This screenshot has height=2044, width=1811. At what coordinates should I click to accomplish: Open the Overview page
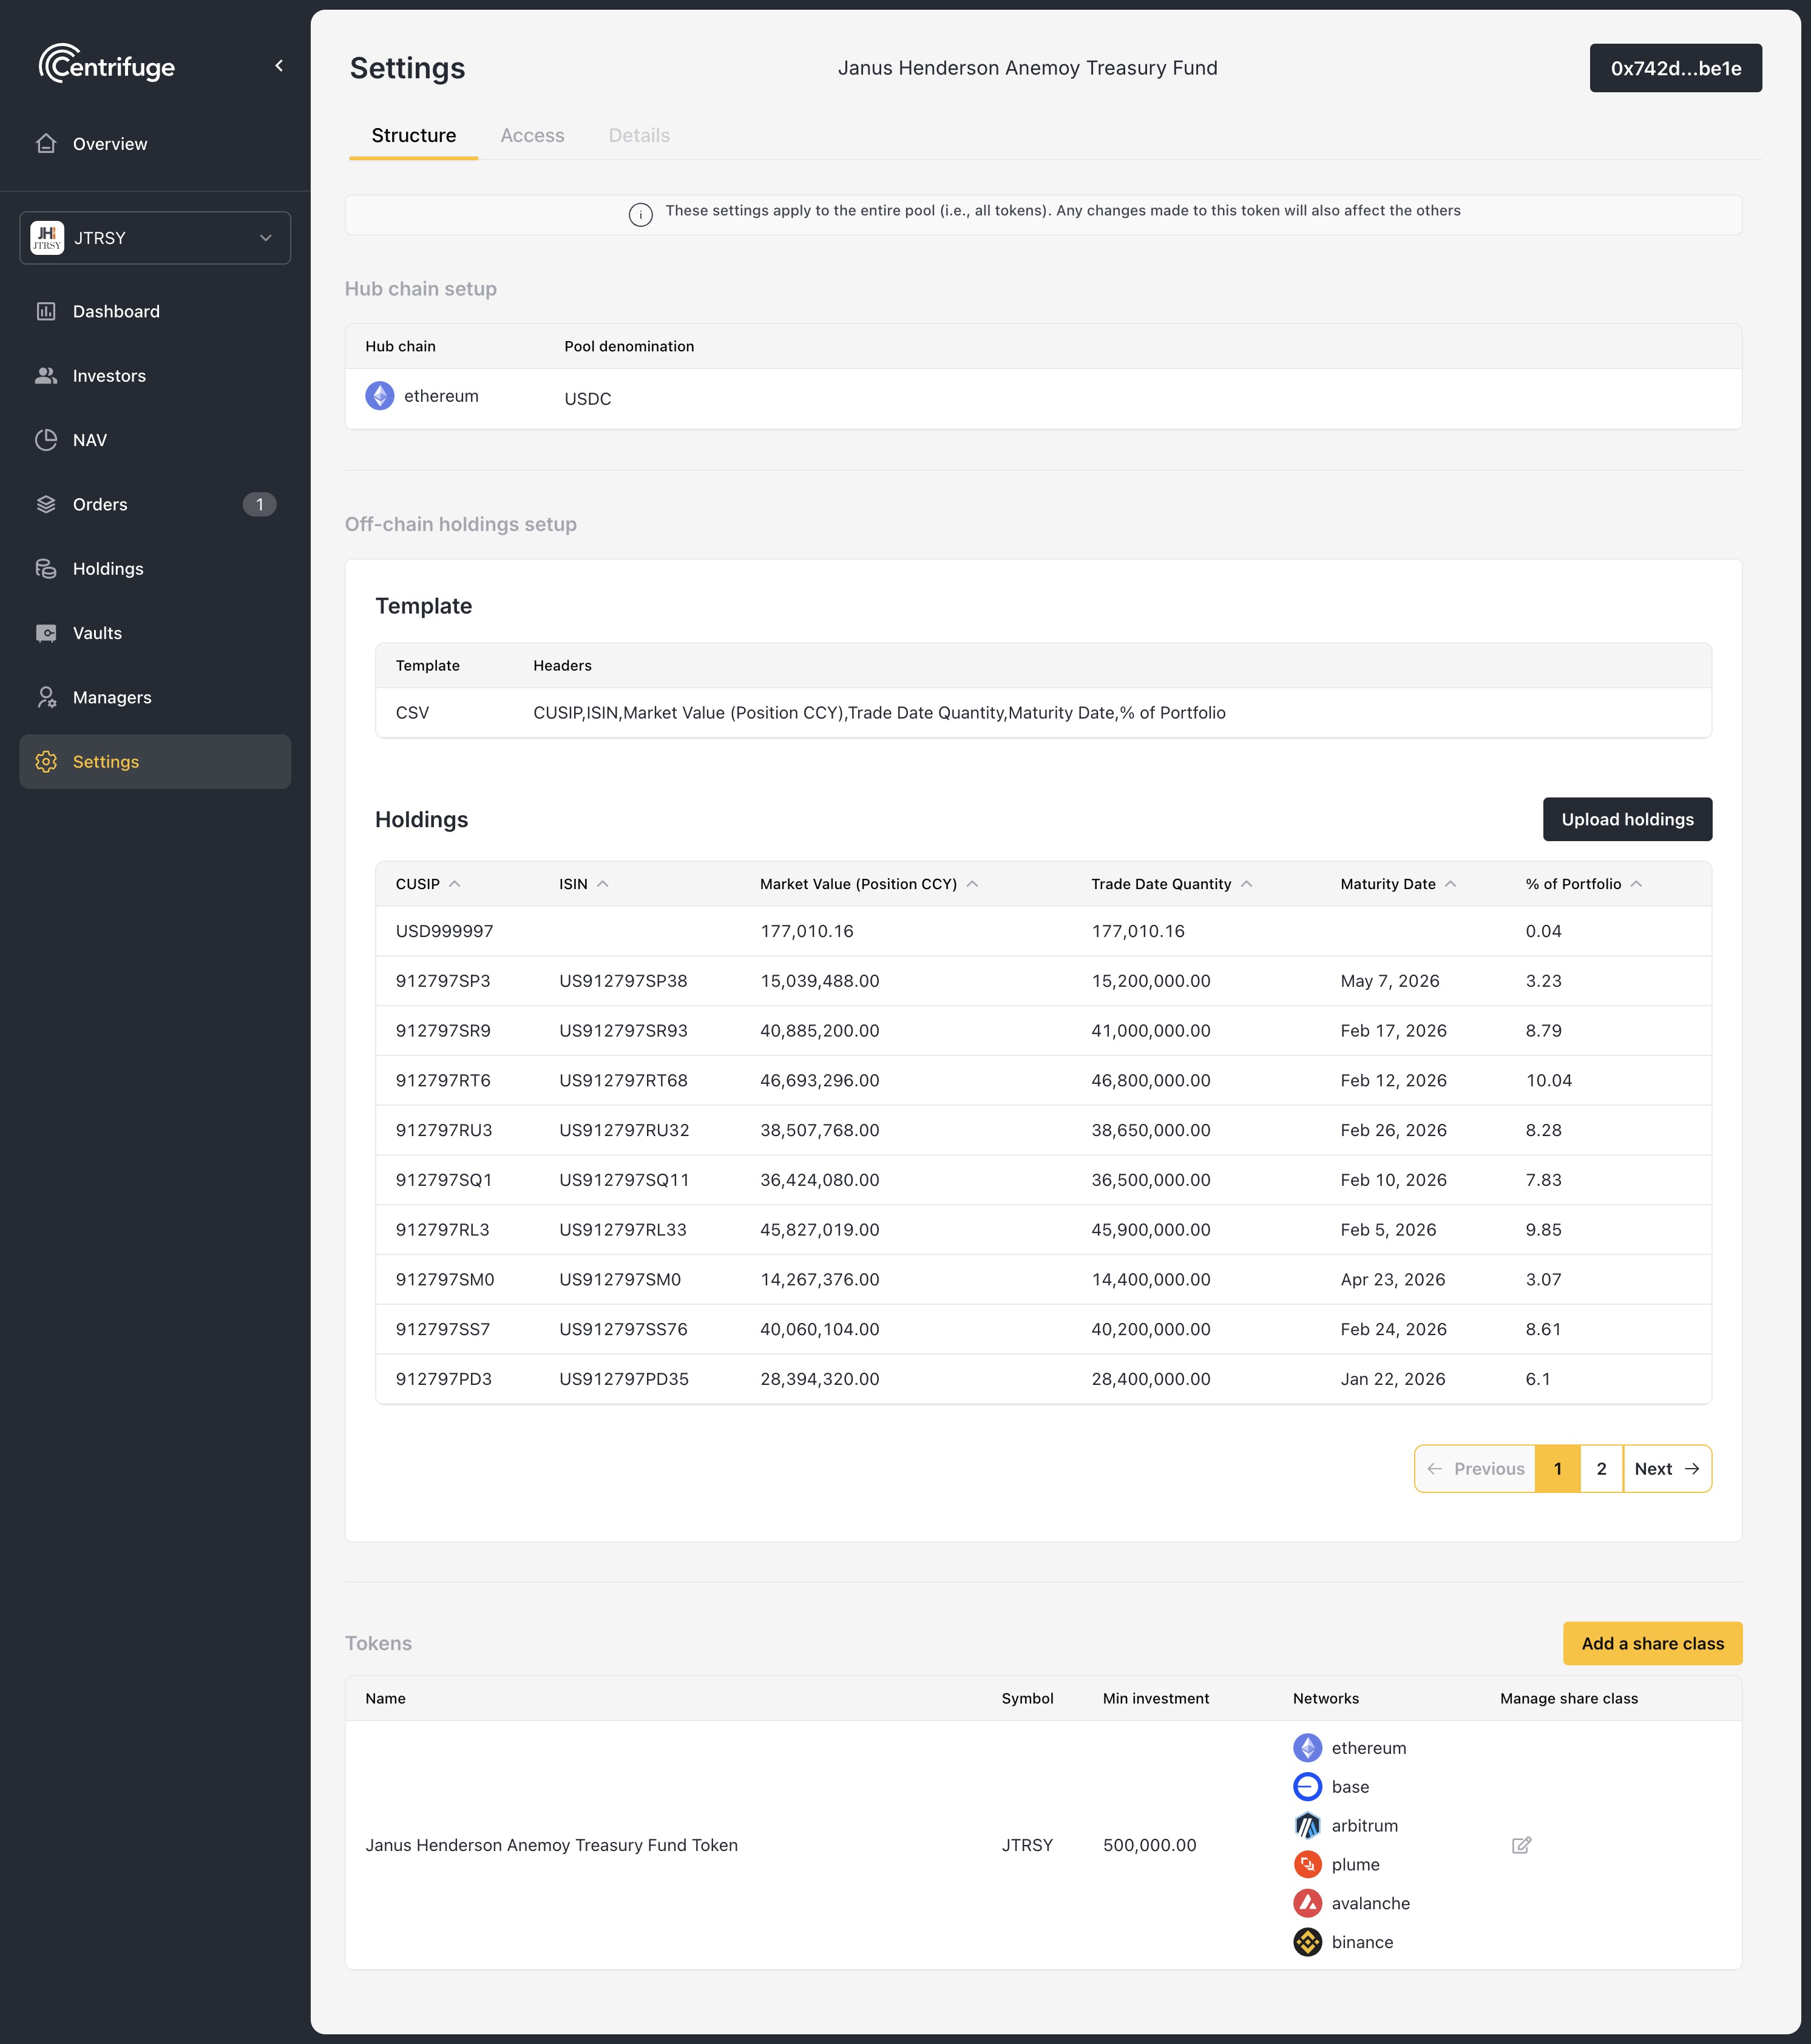click(109, 144)
